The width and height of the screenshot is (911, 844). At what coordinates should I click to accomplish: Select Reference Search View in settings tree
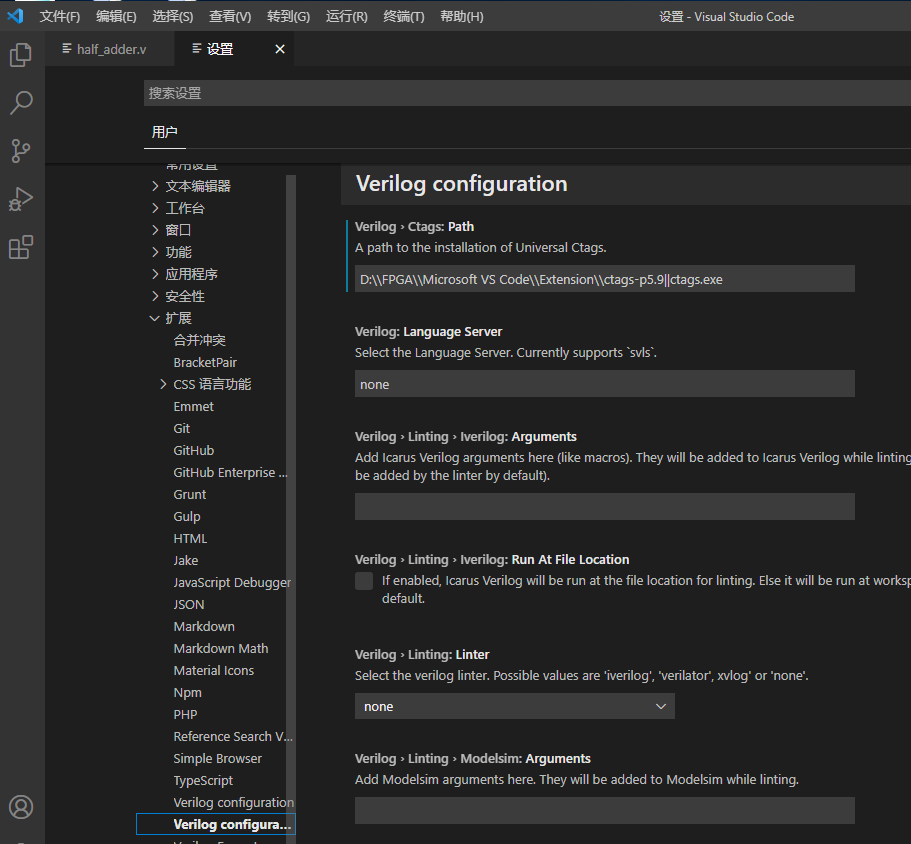click(x=233, y=737)
